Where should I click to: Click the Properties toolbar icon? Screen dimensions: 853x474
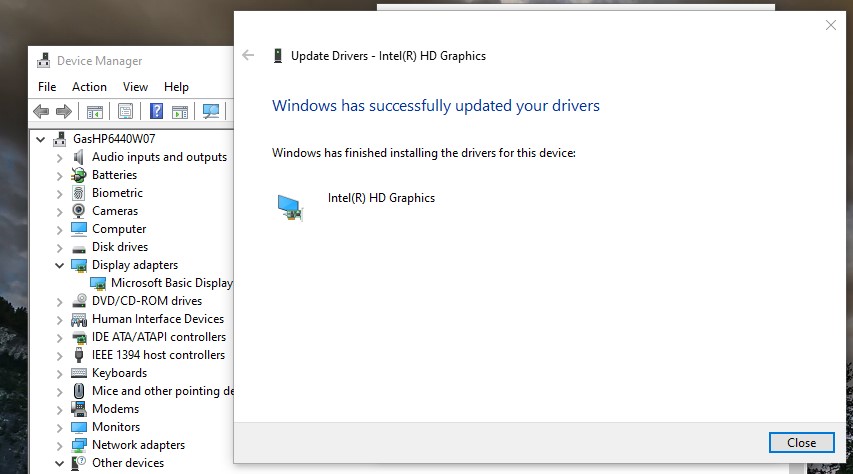(125, 112)
